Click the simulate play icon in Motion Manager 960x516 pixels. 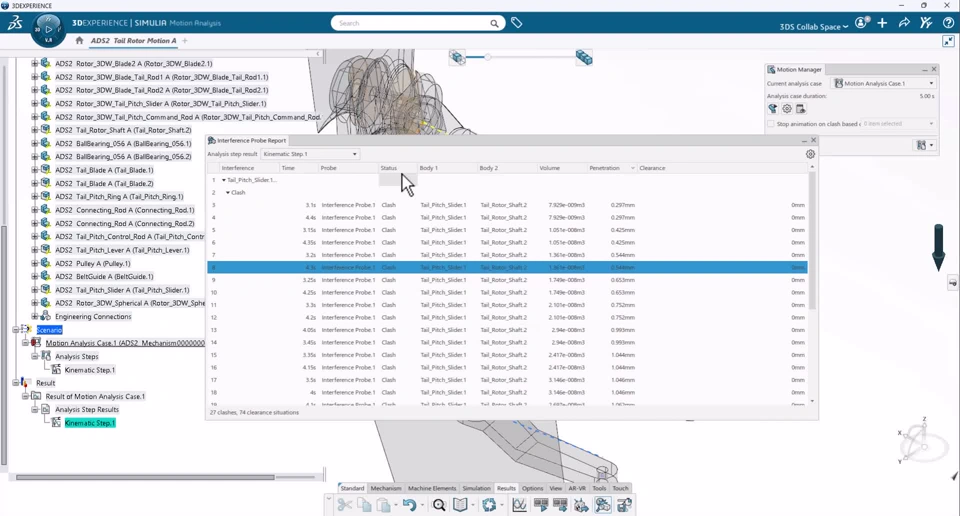pos(773,109)
